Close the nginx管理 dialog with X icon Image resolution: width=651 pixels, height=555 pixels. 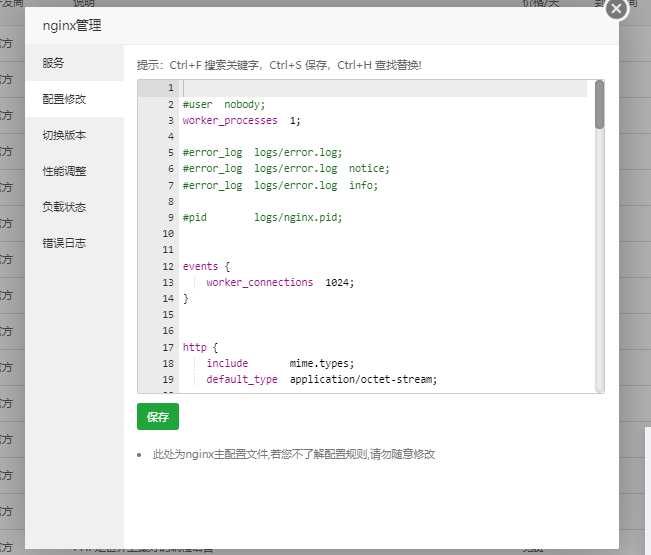[616, 9]
